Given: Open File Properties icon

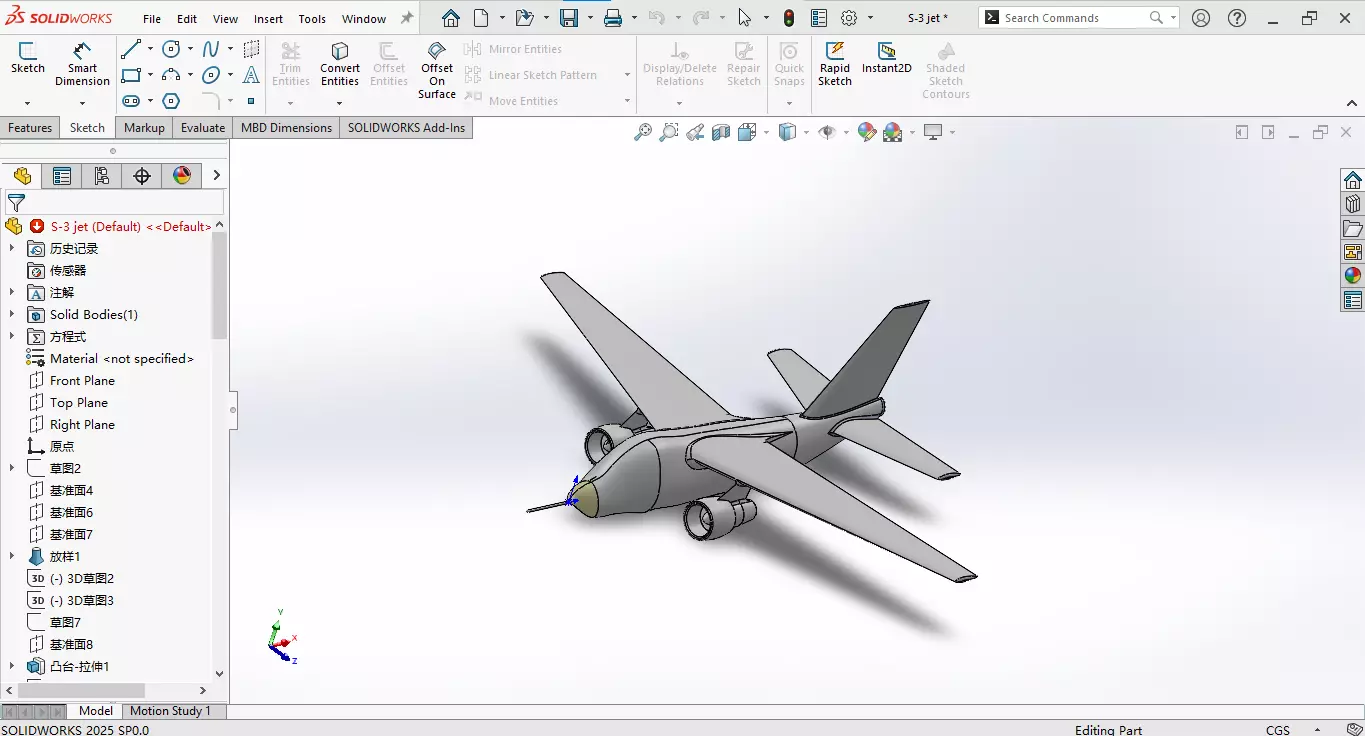Looking at the screenshot, I should click(x=819, y=18).
